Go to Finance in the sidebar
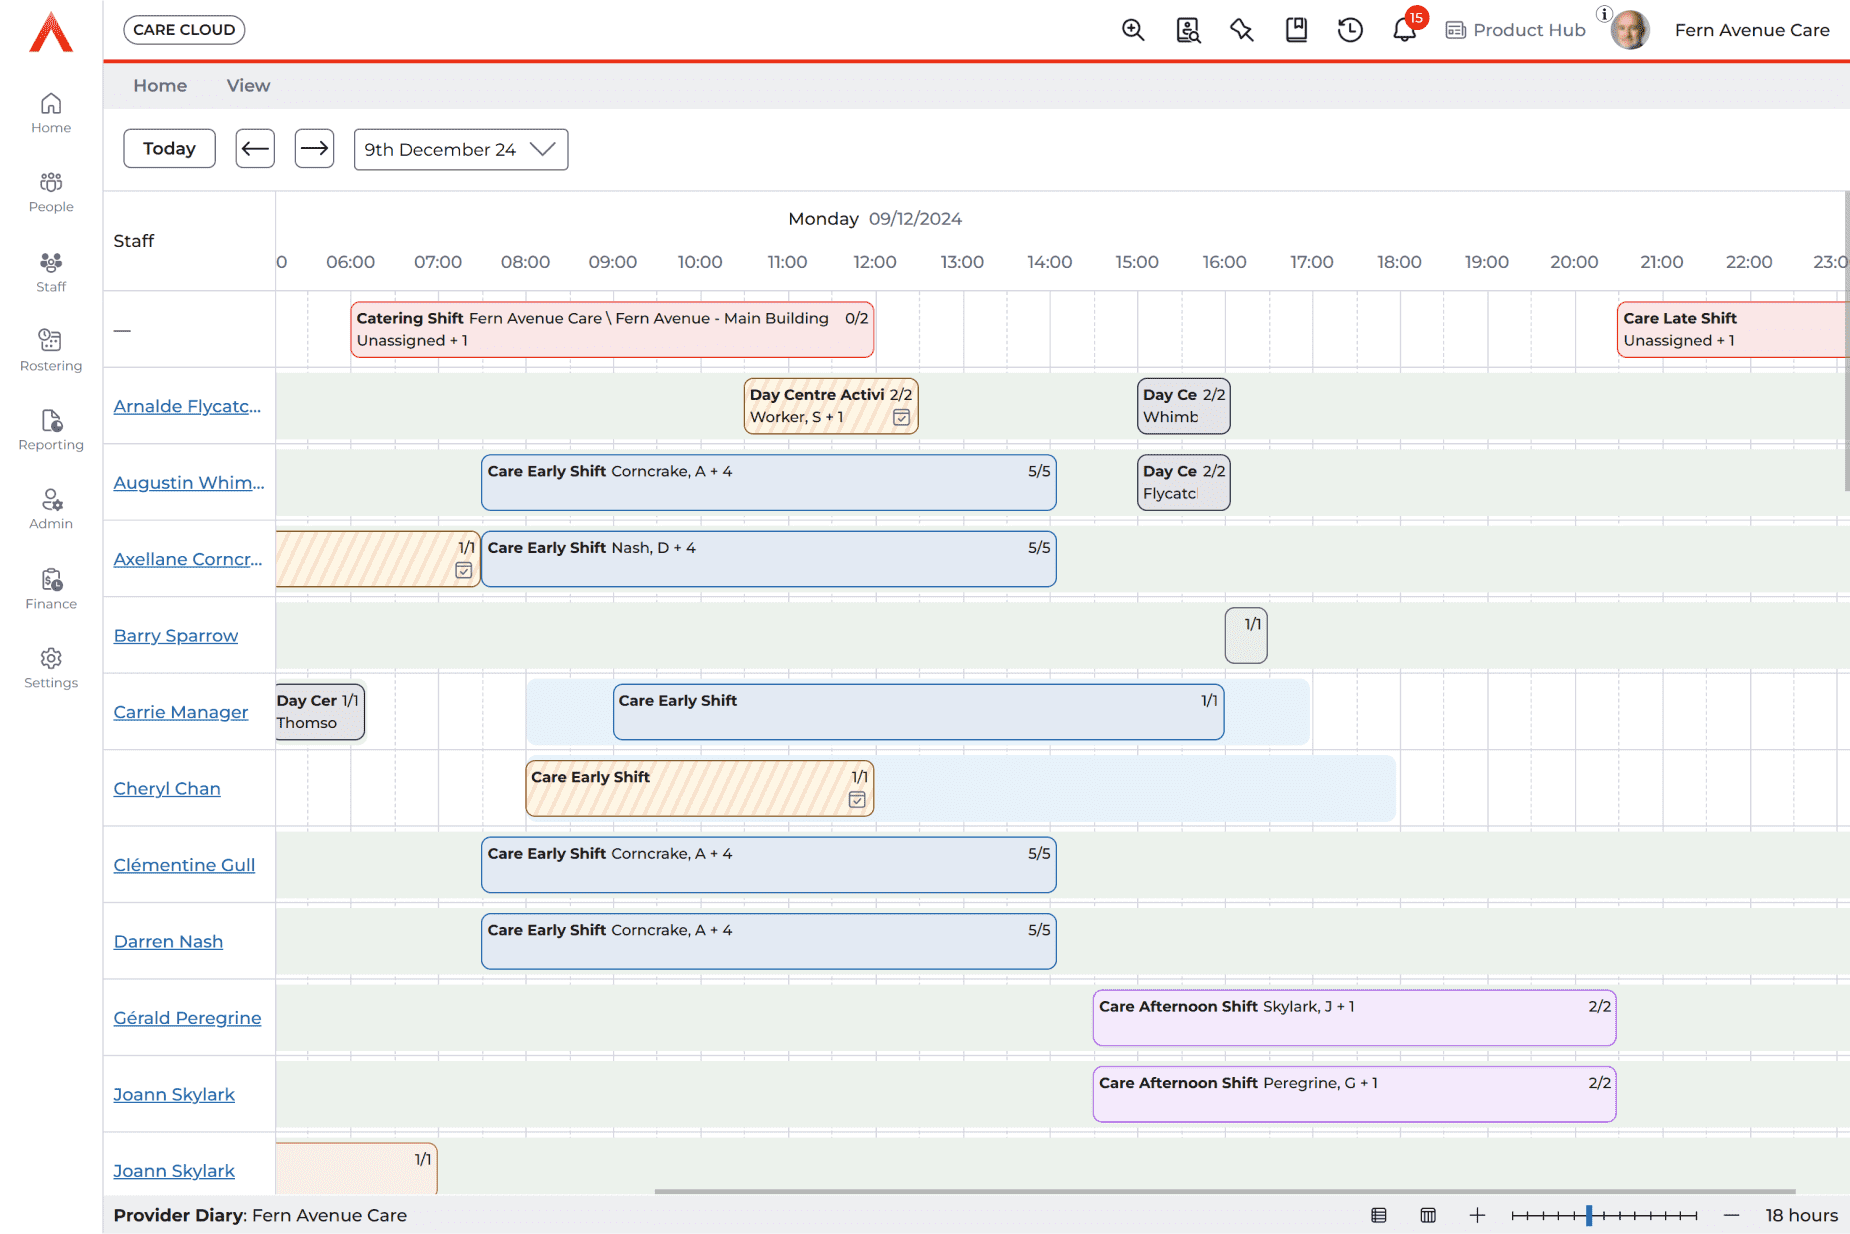This screenshot has height=1234, width=1850. [x=51, y=588]
